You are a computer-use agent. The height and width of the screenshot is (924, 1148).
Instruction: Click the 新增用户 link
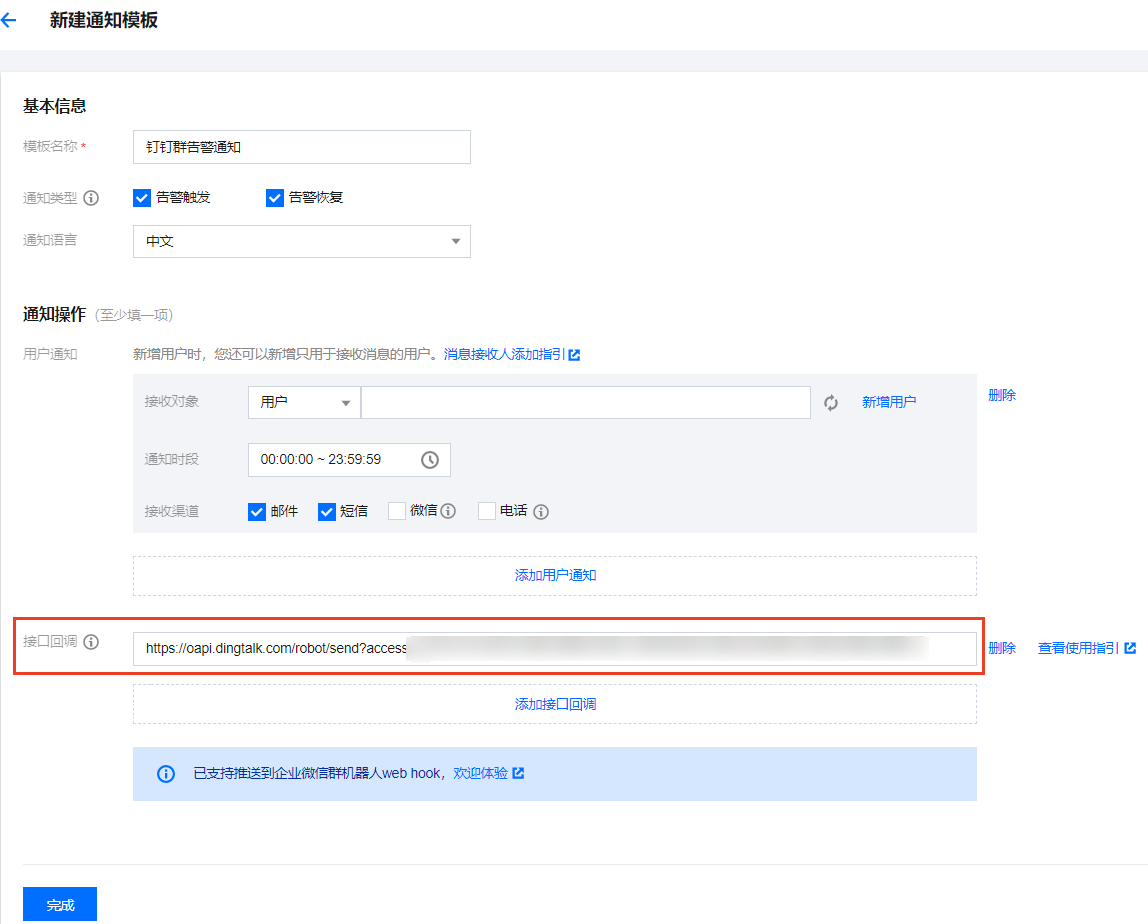pos(889,402)
